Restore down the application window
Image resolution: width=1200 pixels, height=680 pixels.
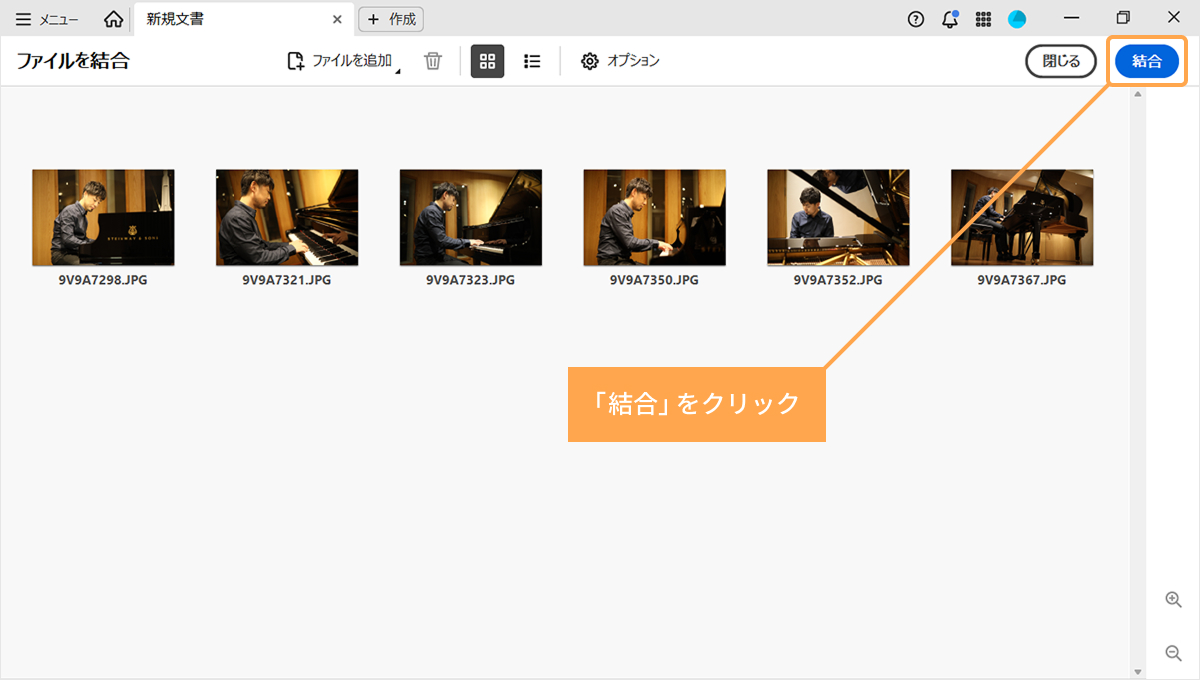[1124, 18]
